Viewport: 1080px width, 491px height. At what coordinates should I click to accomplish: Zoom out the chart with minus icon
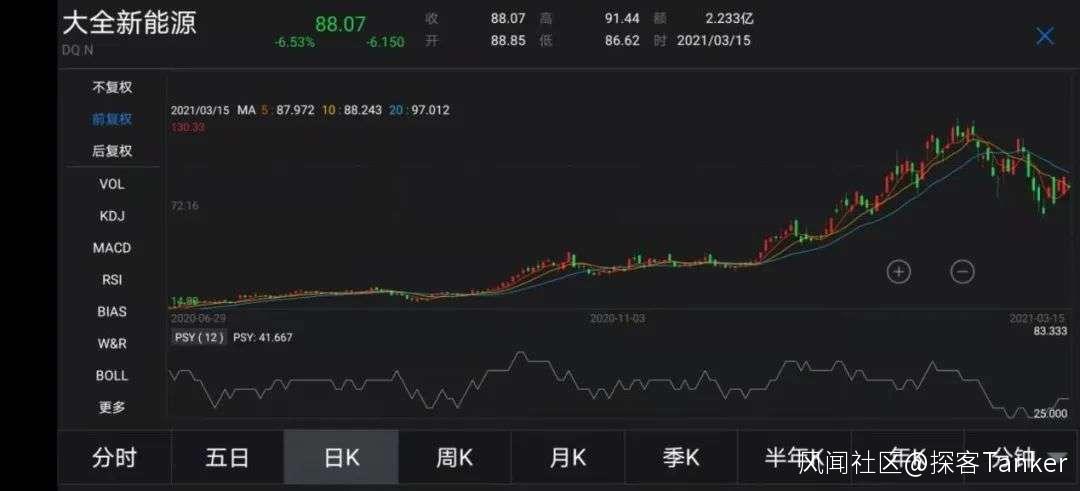click(962, 271)
